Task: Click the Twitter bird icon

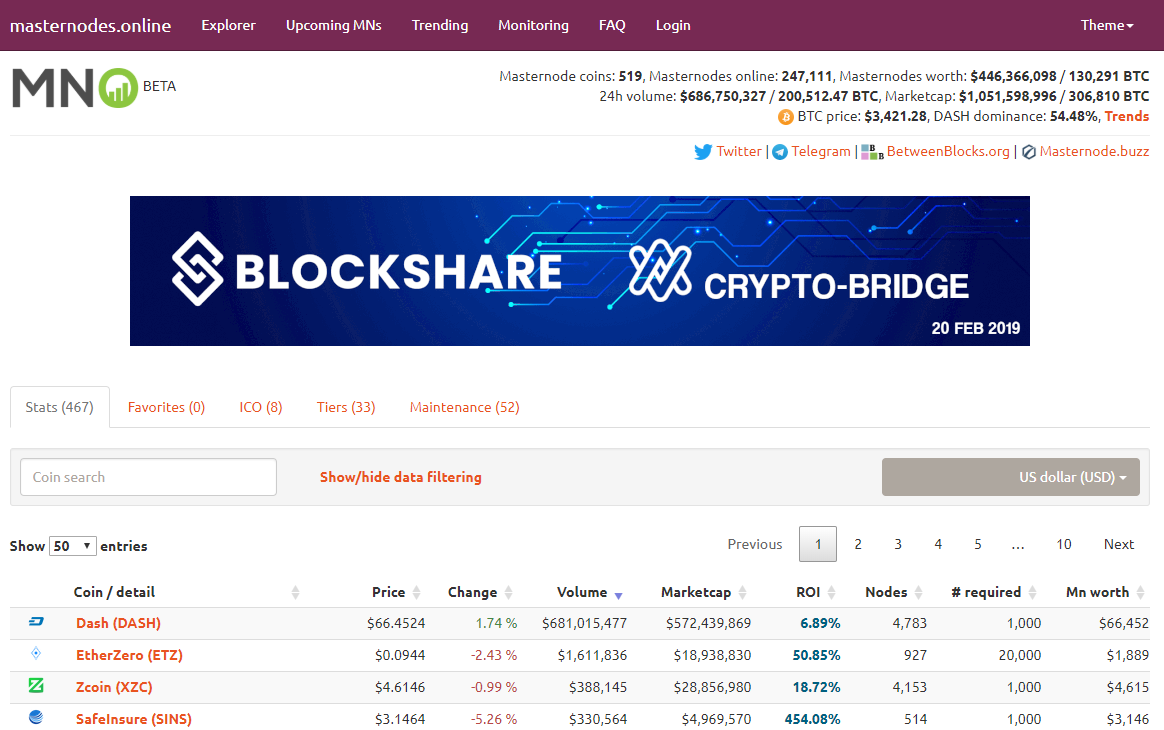Action: (703, 152)
